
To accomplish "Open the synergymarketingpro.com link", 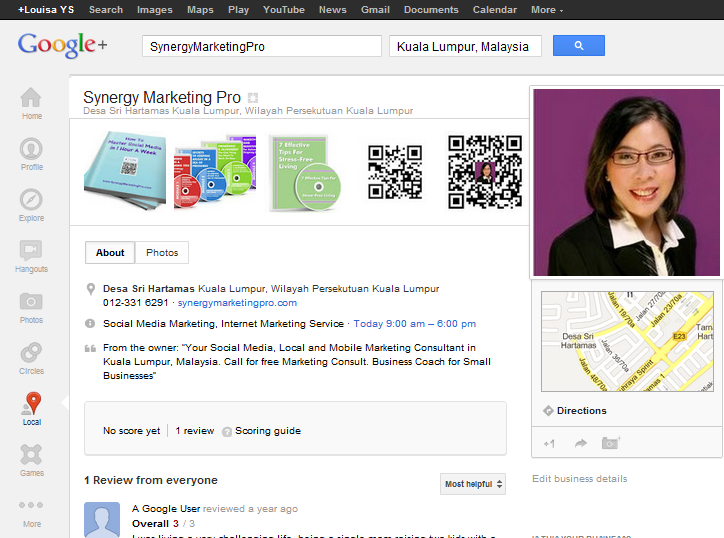I will click(x=237, y=303).
